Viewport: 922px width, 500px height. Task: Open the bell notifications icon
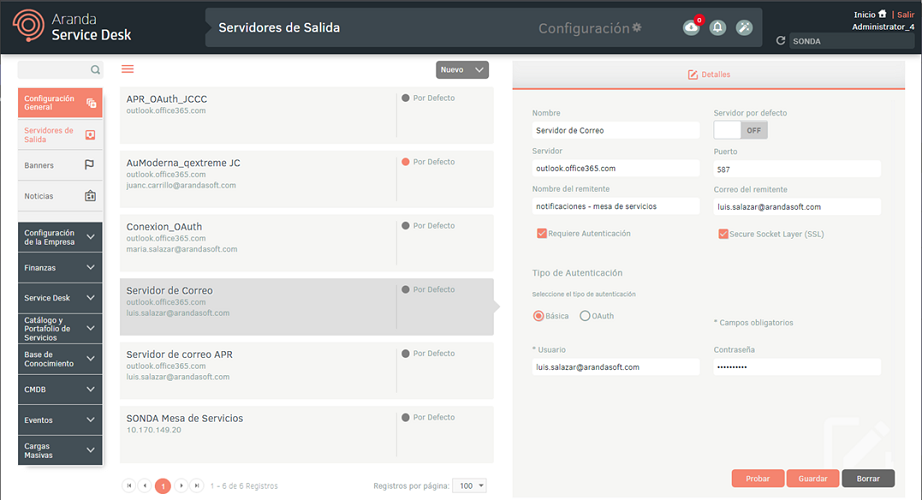(717, 27)
